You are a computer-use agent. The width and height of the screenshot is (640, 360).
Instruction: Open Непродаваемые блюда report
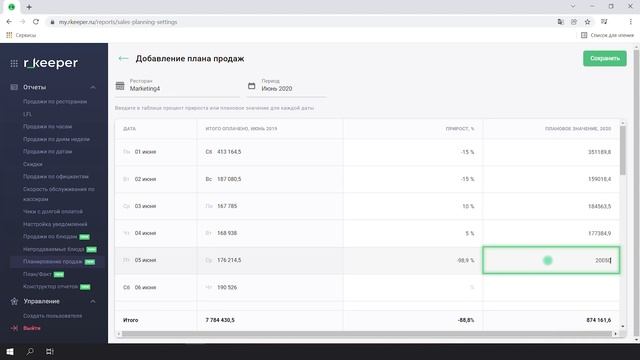tap(53, 249)
